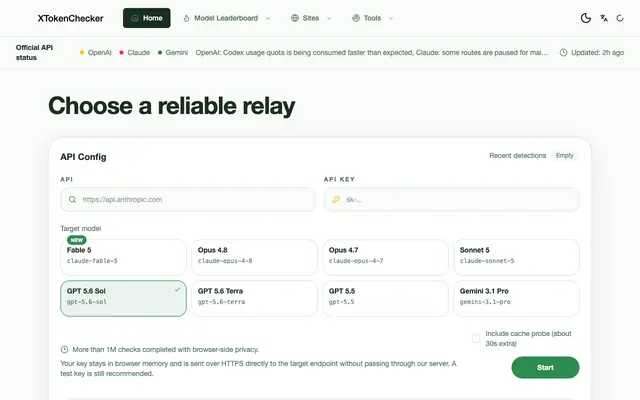The height and width of the screenshot is (400, 640).
Task: Open the Model Leaderboard menu
Action: click(227, 18)
